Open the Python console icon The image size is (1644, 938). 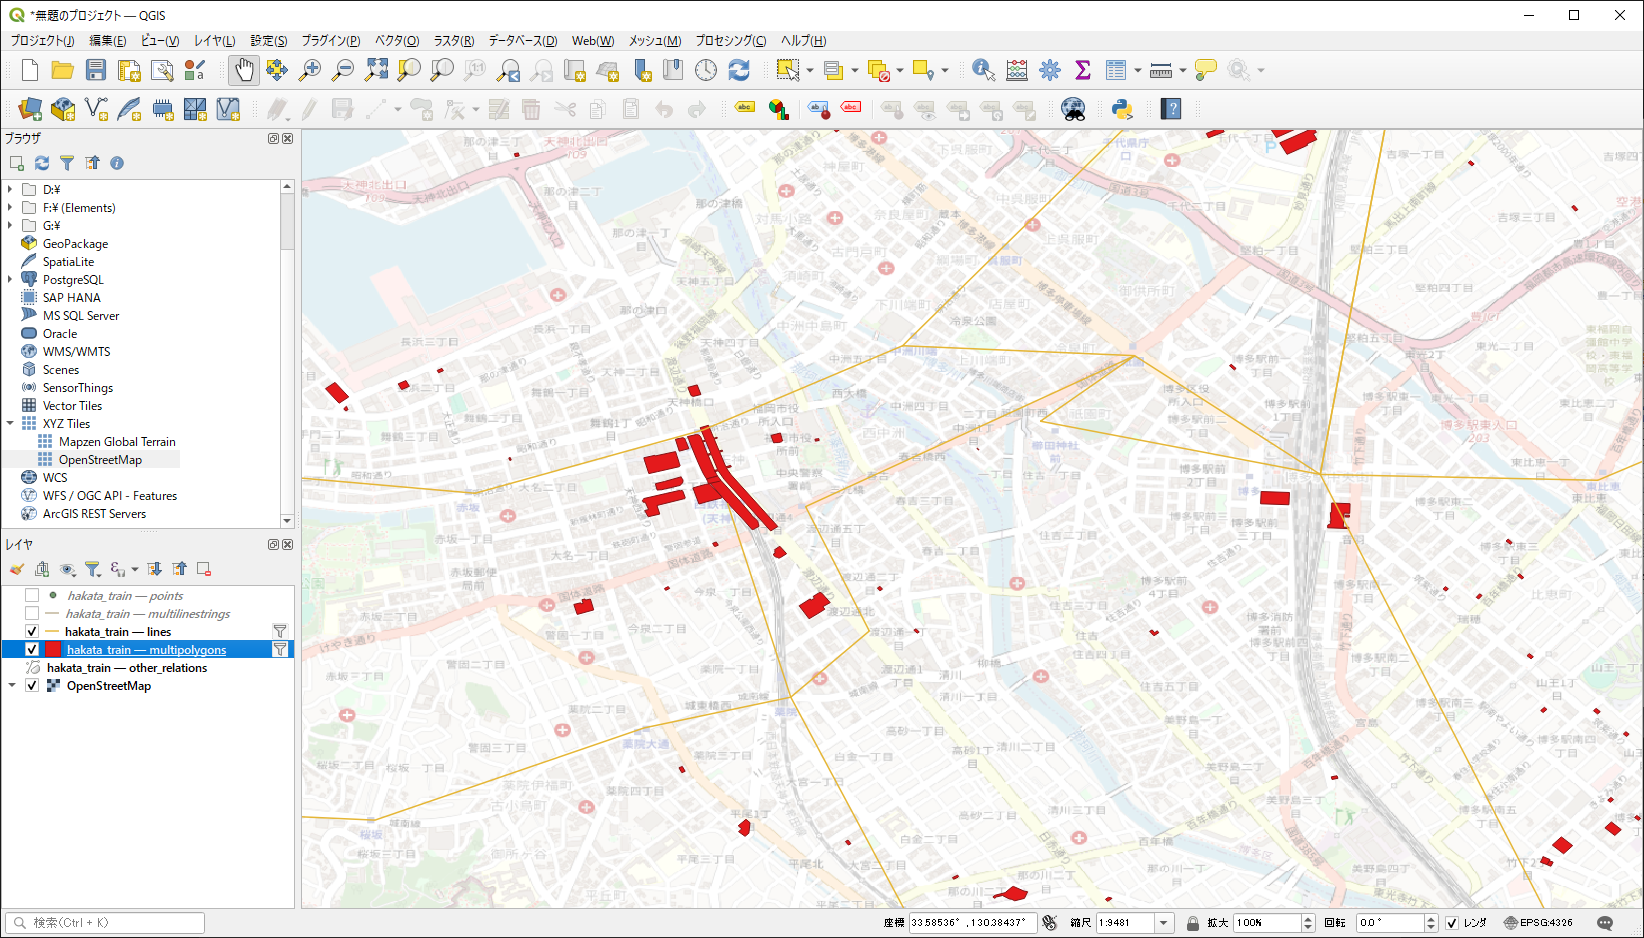coord(1122,109)
